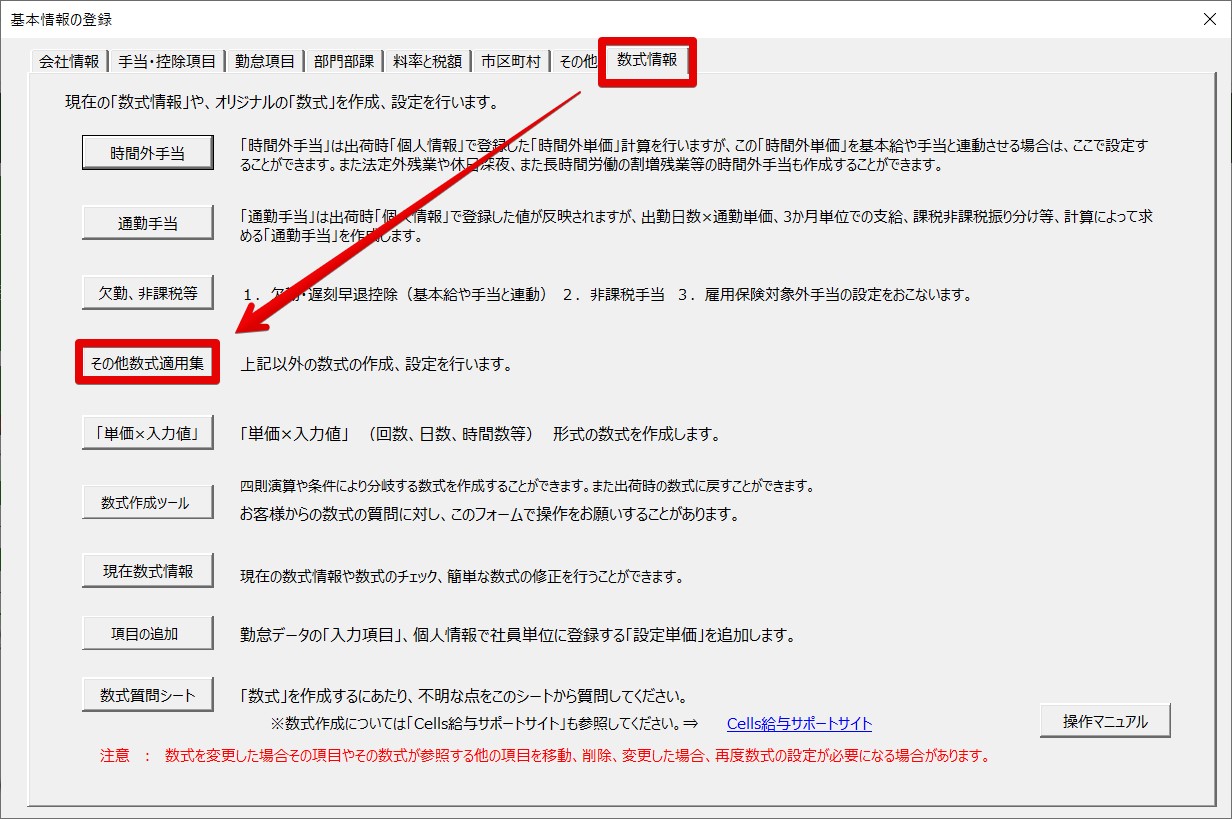The height and width of the screenshot is (819, 1232).
Task: Open the 会社情報 tab
Action: coord(69,61)
